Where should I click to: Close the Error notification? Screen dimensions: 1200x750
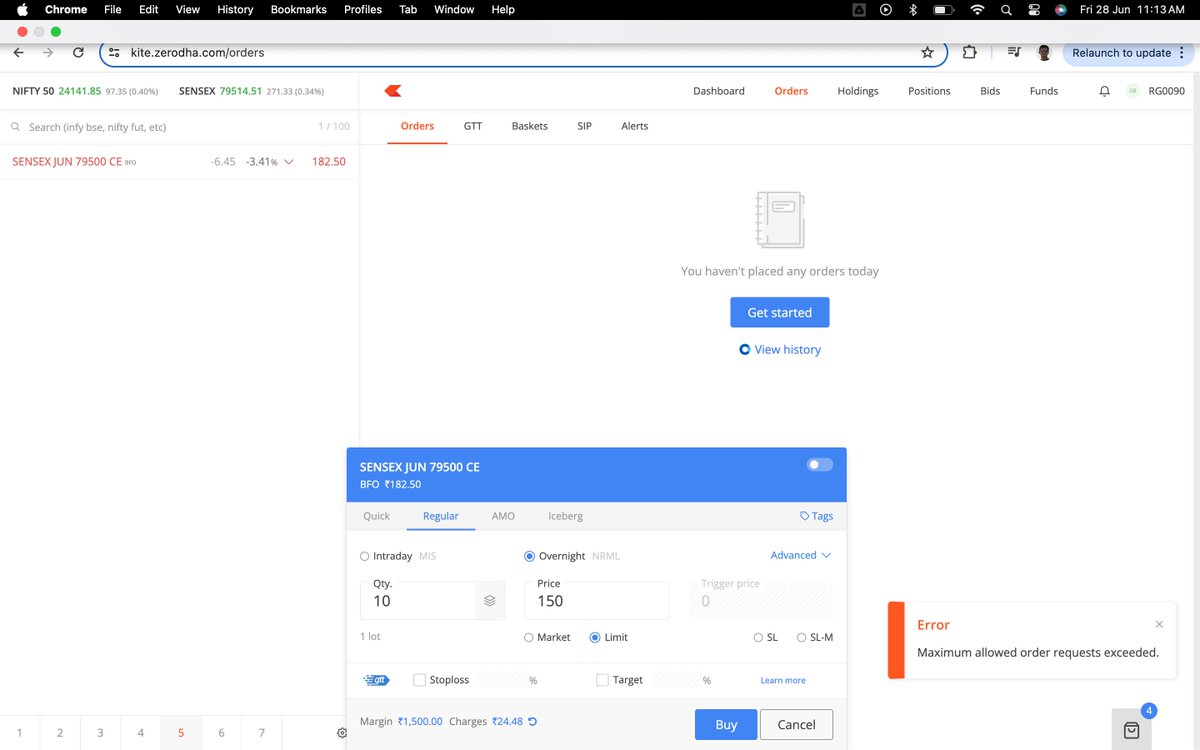1159,624
